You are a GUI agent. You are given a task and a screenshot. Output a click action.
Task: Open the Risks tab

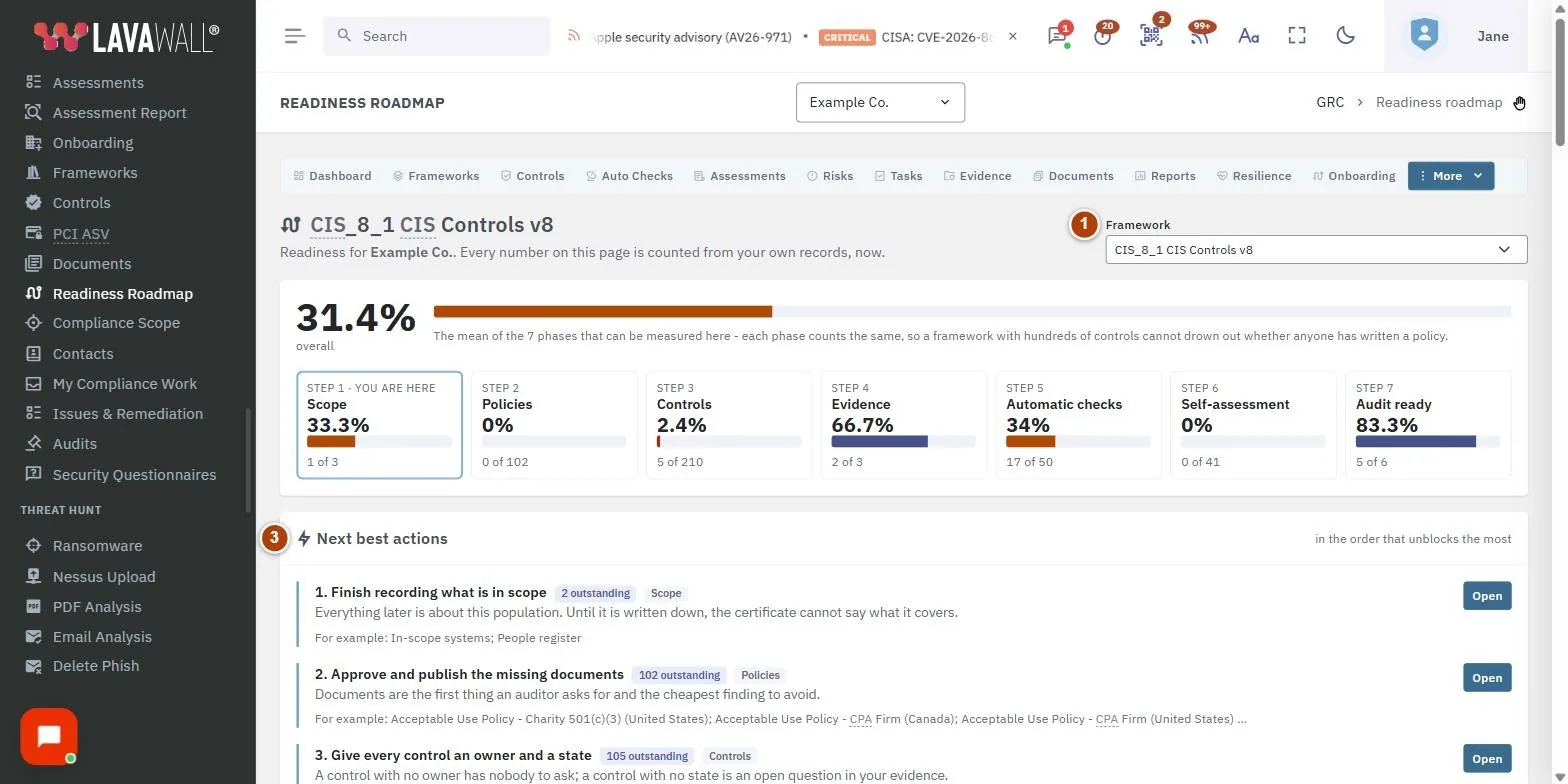[830, 176]
